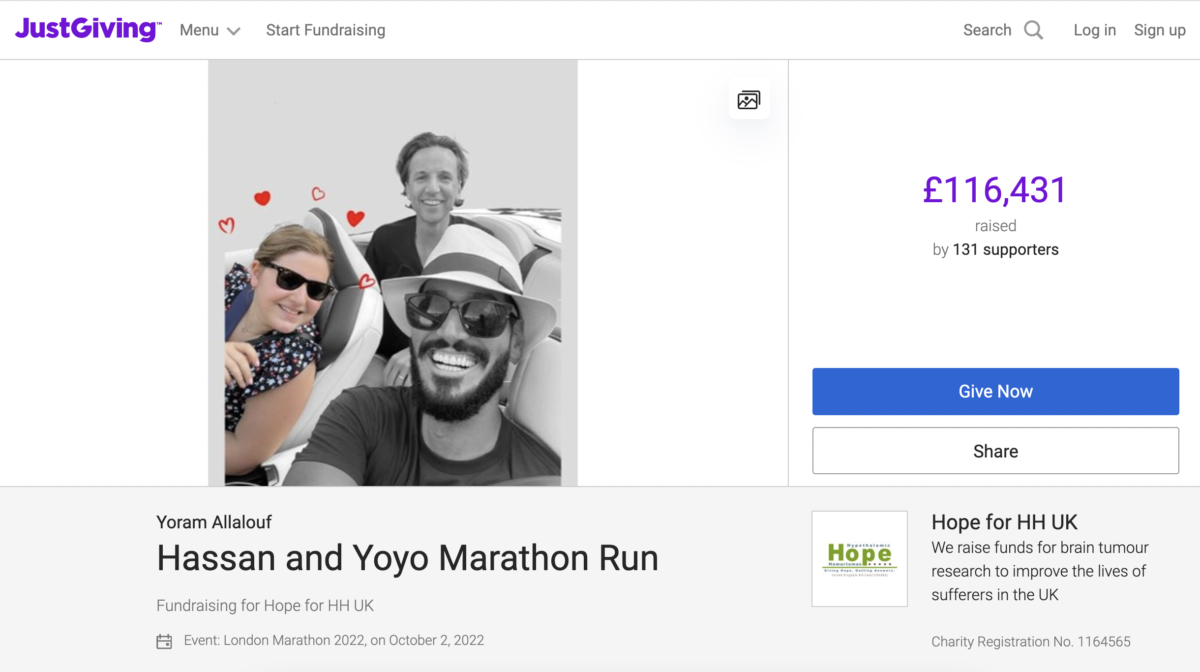Click Fundraising for Hope for HH UK
The width and height of the screenshot is (1200, 672).
click(265, 605)
